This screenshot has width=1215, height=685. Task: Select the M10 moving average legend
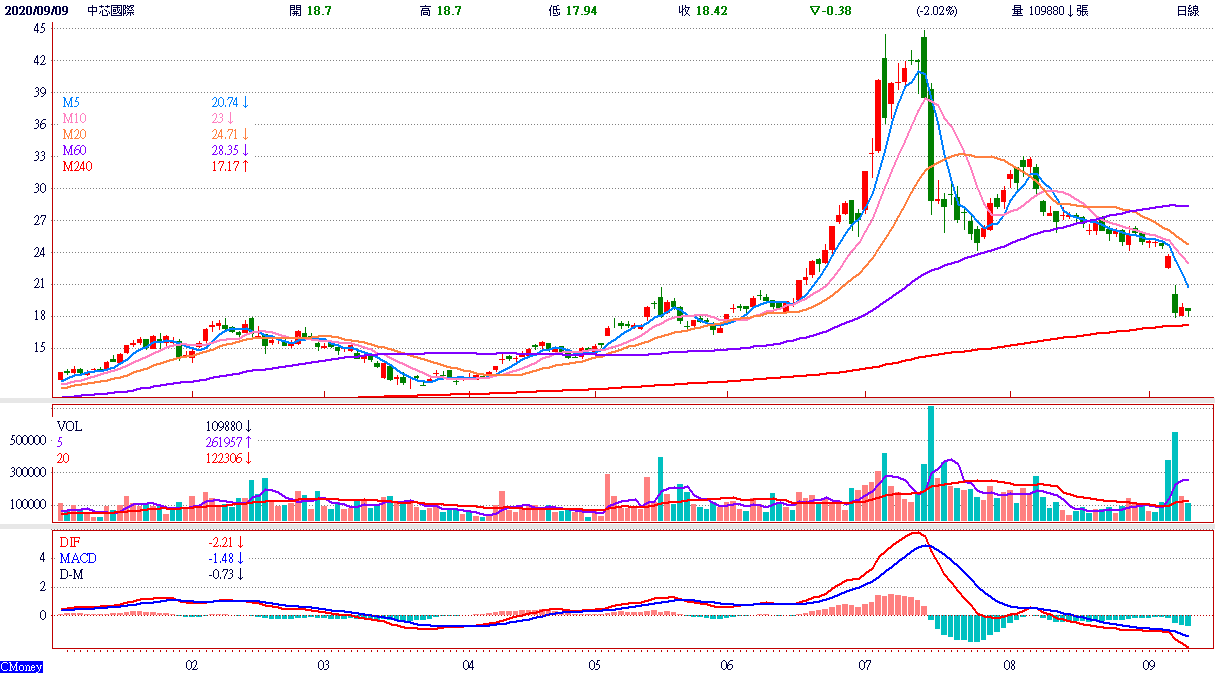point(75,118)
